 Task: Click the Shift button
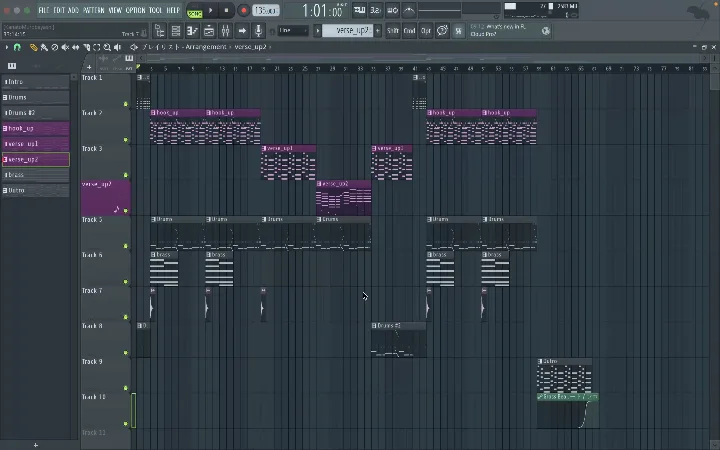(x=393, y=31)
